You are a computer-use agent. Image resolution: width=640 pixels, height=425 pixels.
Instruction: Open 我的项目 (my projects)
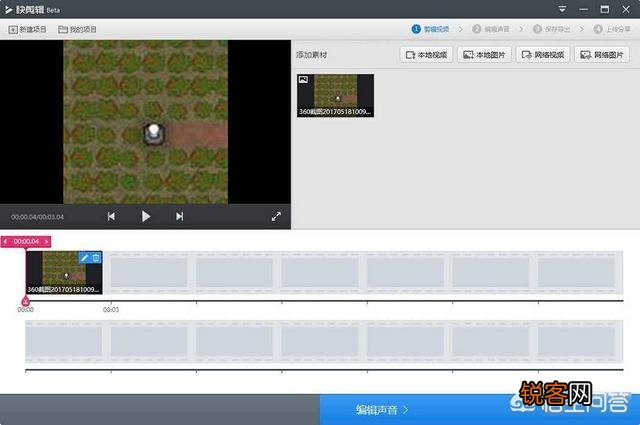[x=77, y=29]
